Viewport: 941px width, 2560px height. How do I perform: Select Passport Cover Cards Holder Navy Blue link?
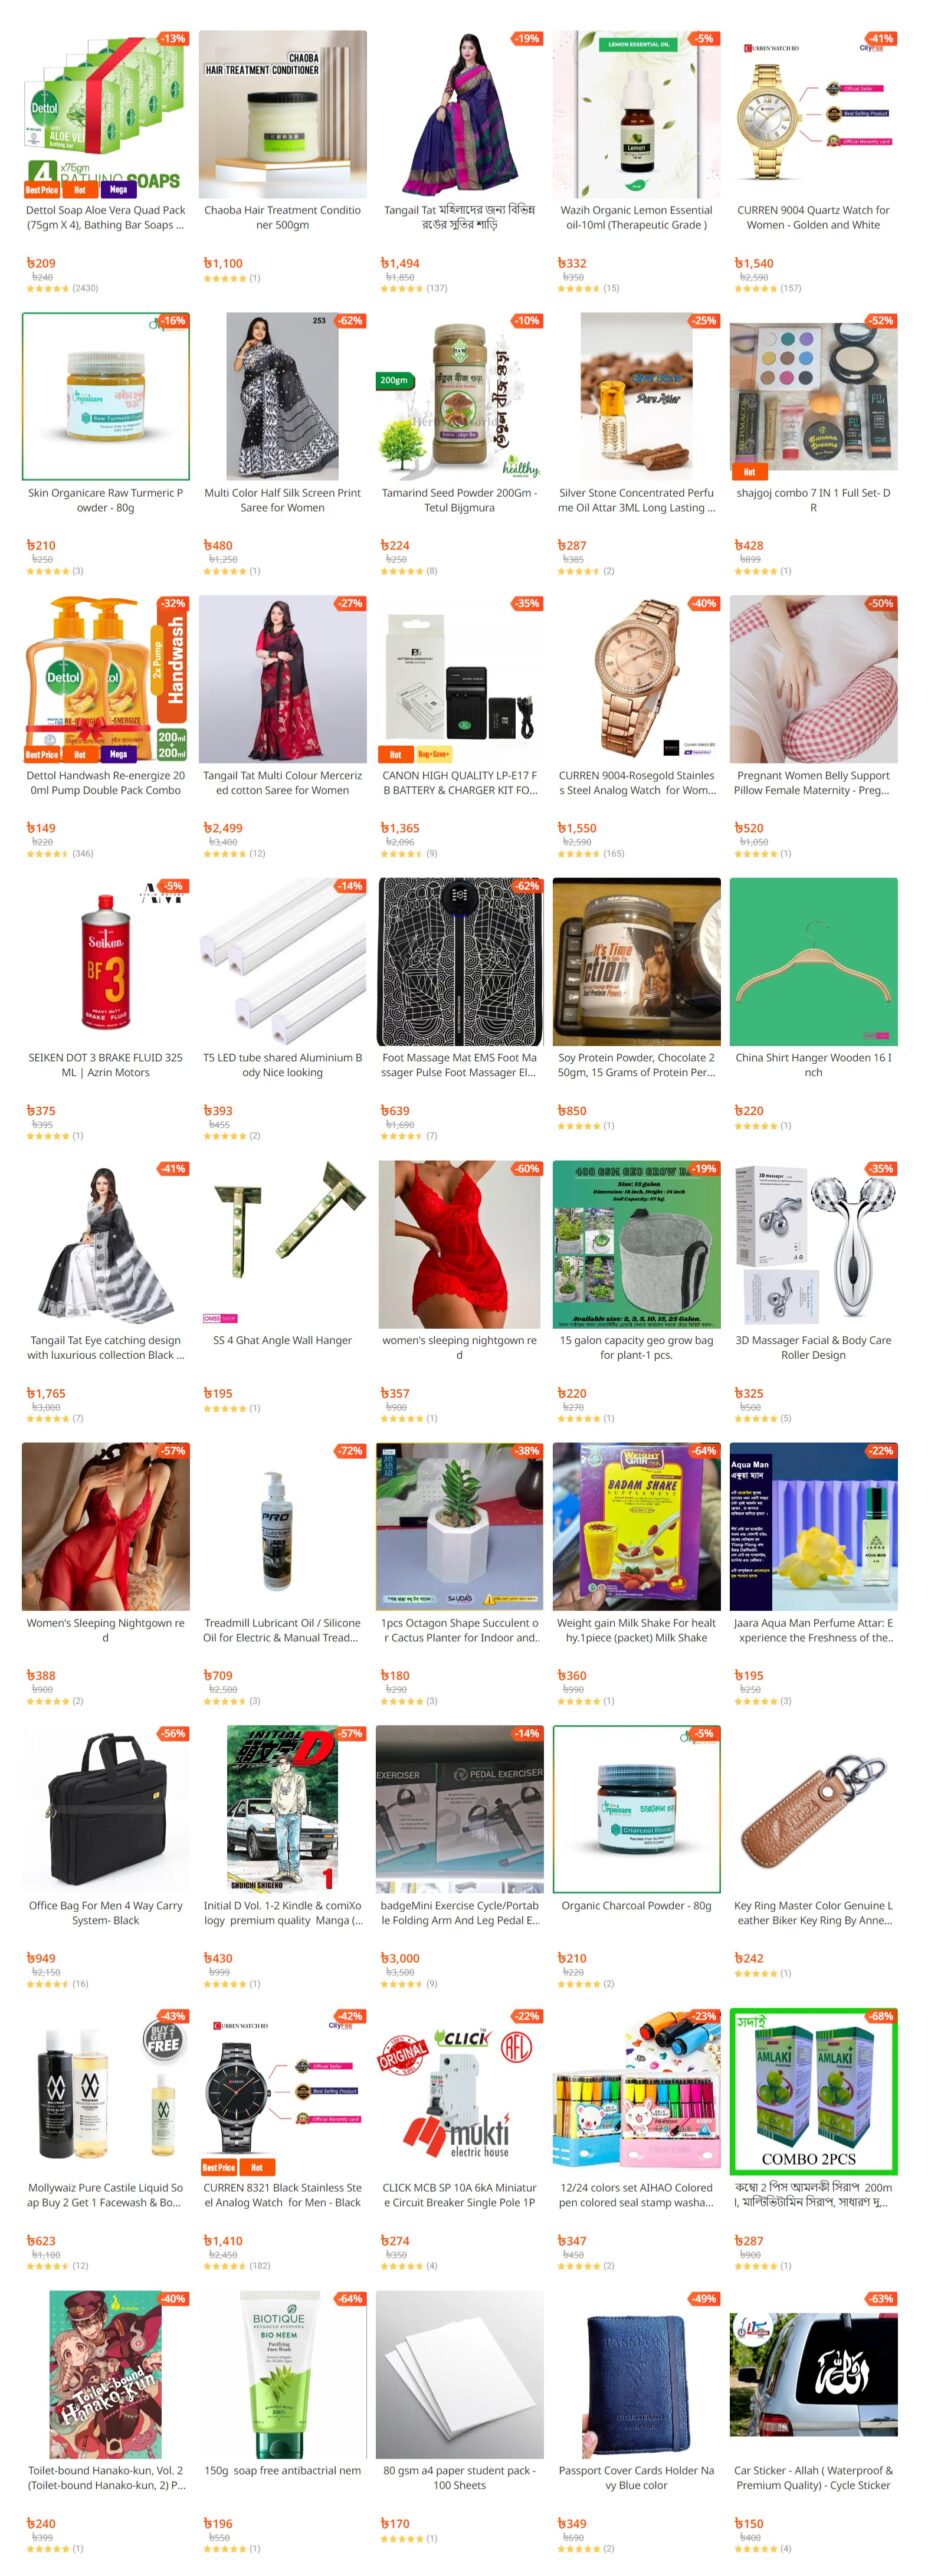pyautogui.click(x=636, y=2477)
